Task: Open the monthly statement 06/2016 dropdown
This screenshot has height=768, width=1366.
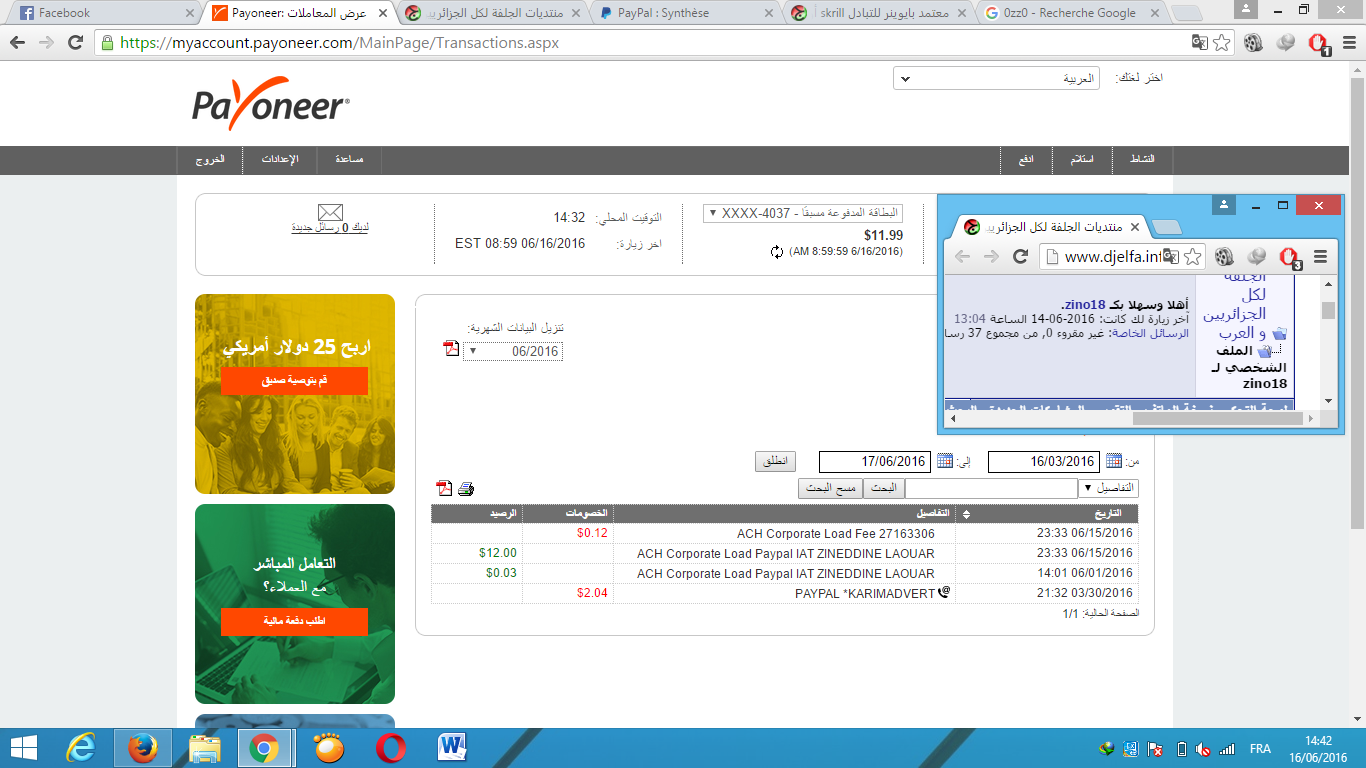Action: pos(512,351)
